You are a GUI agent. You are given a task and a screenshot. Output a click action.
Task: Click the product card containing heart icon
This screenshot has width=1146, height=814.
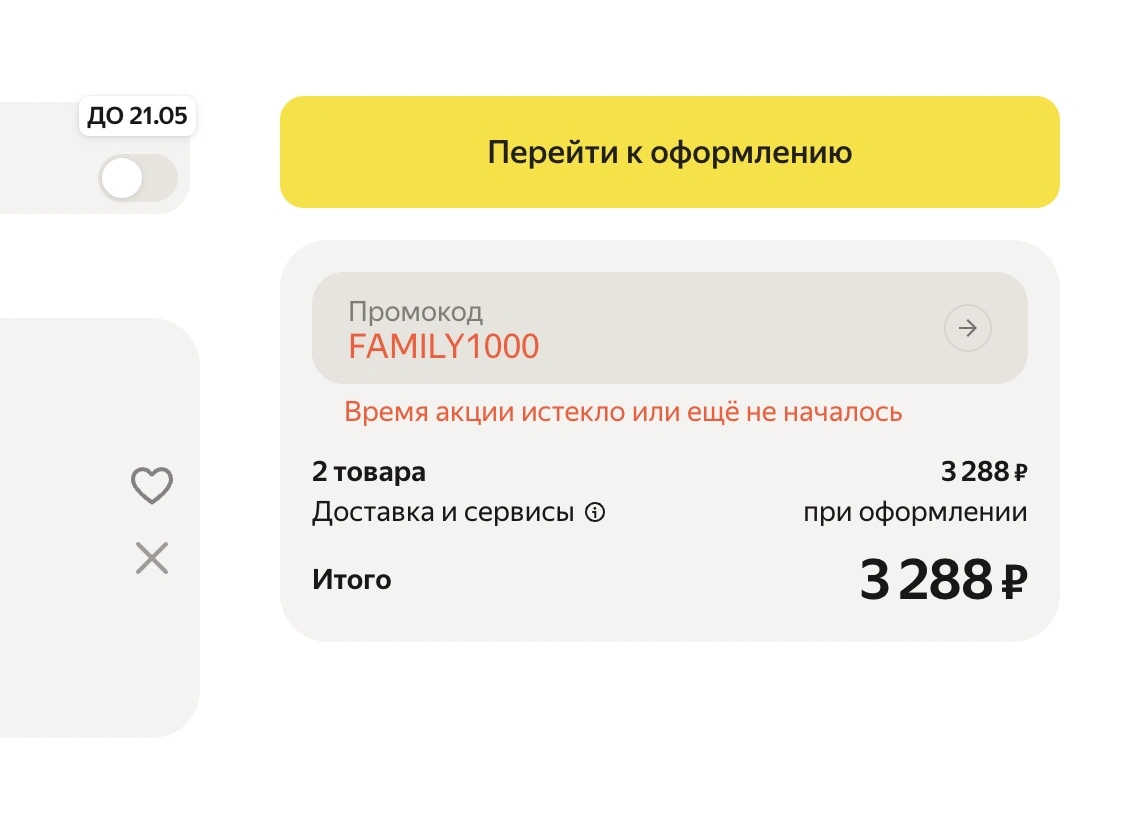(99, 528)
